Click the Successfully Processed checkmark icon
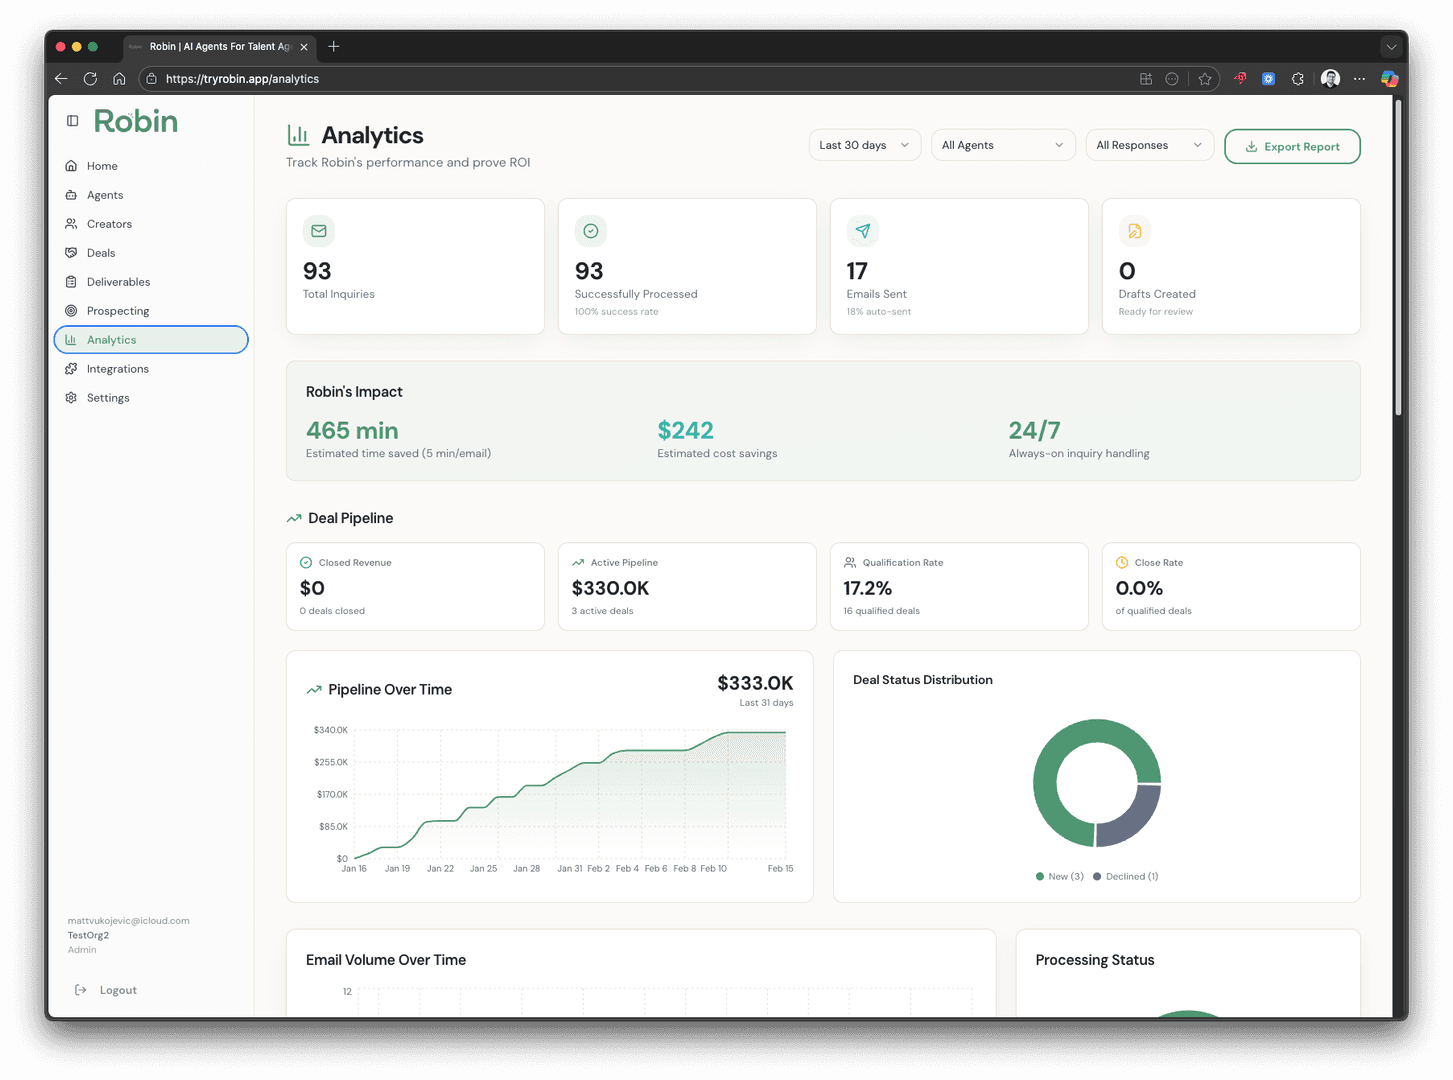Image resolution: width=1453 pixels, height=1080 pixels. pos(591,231)
